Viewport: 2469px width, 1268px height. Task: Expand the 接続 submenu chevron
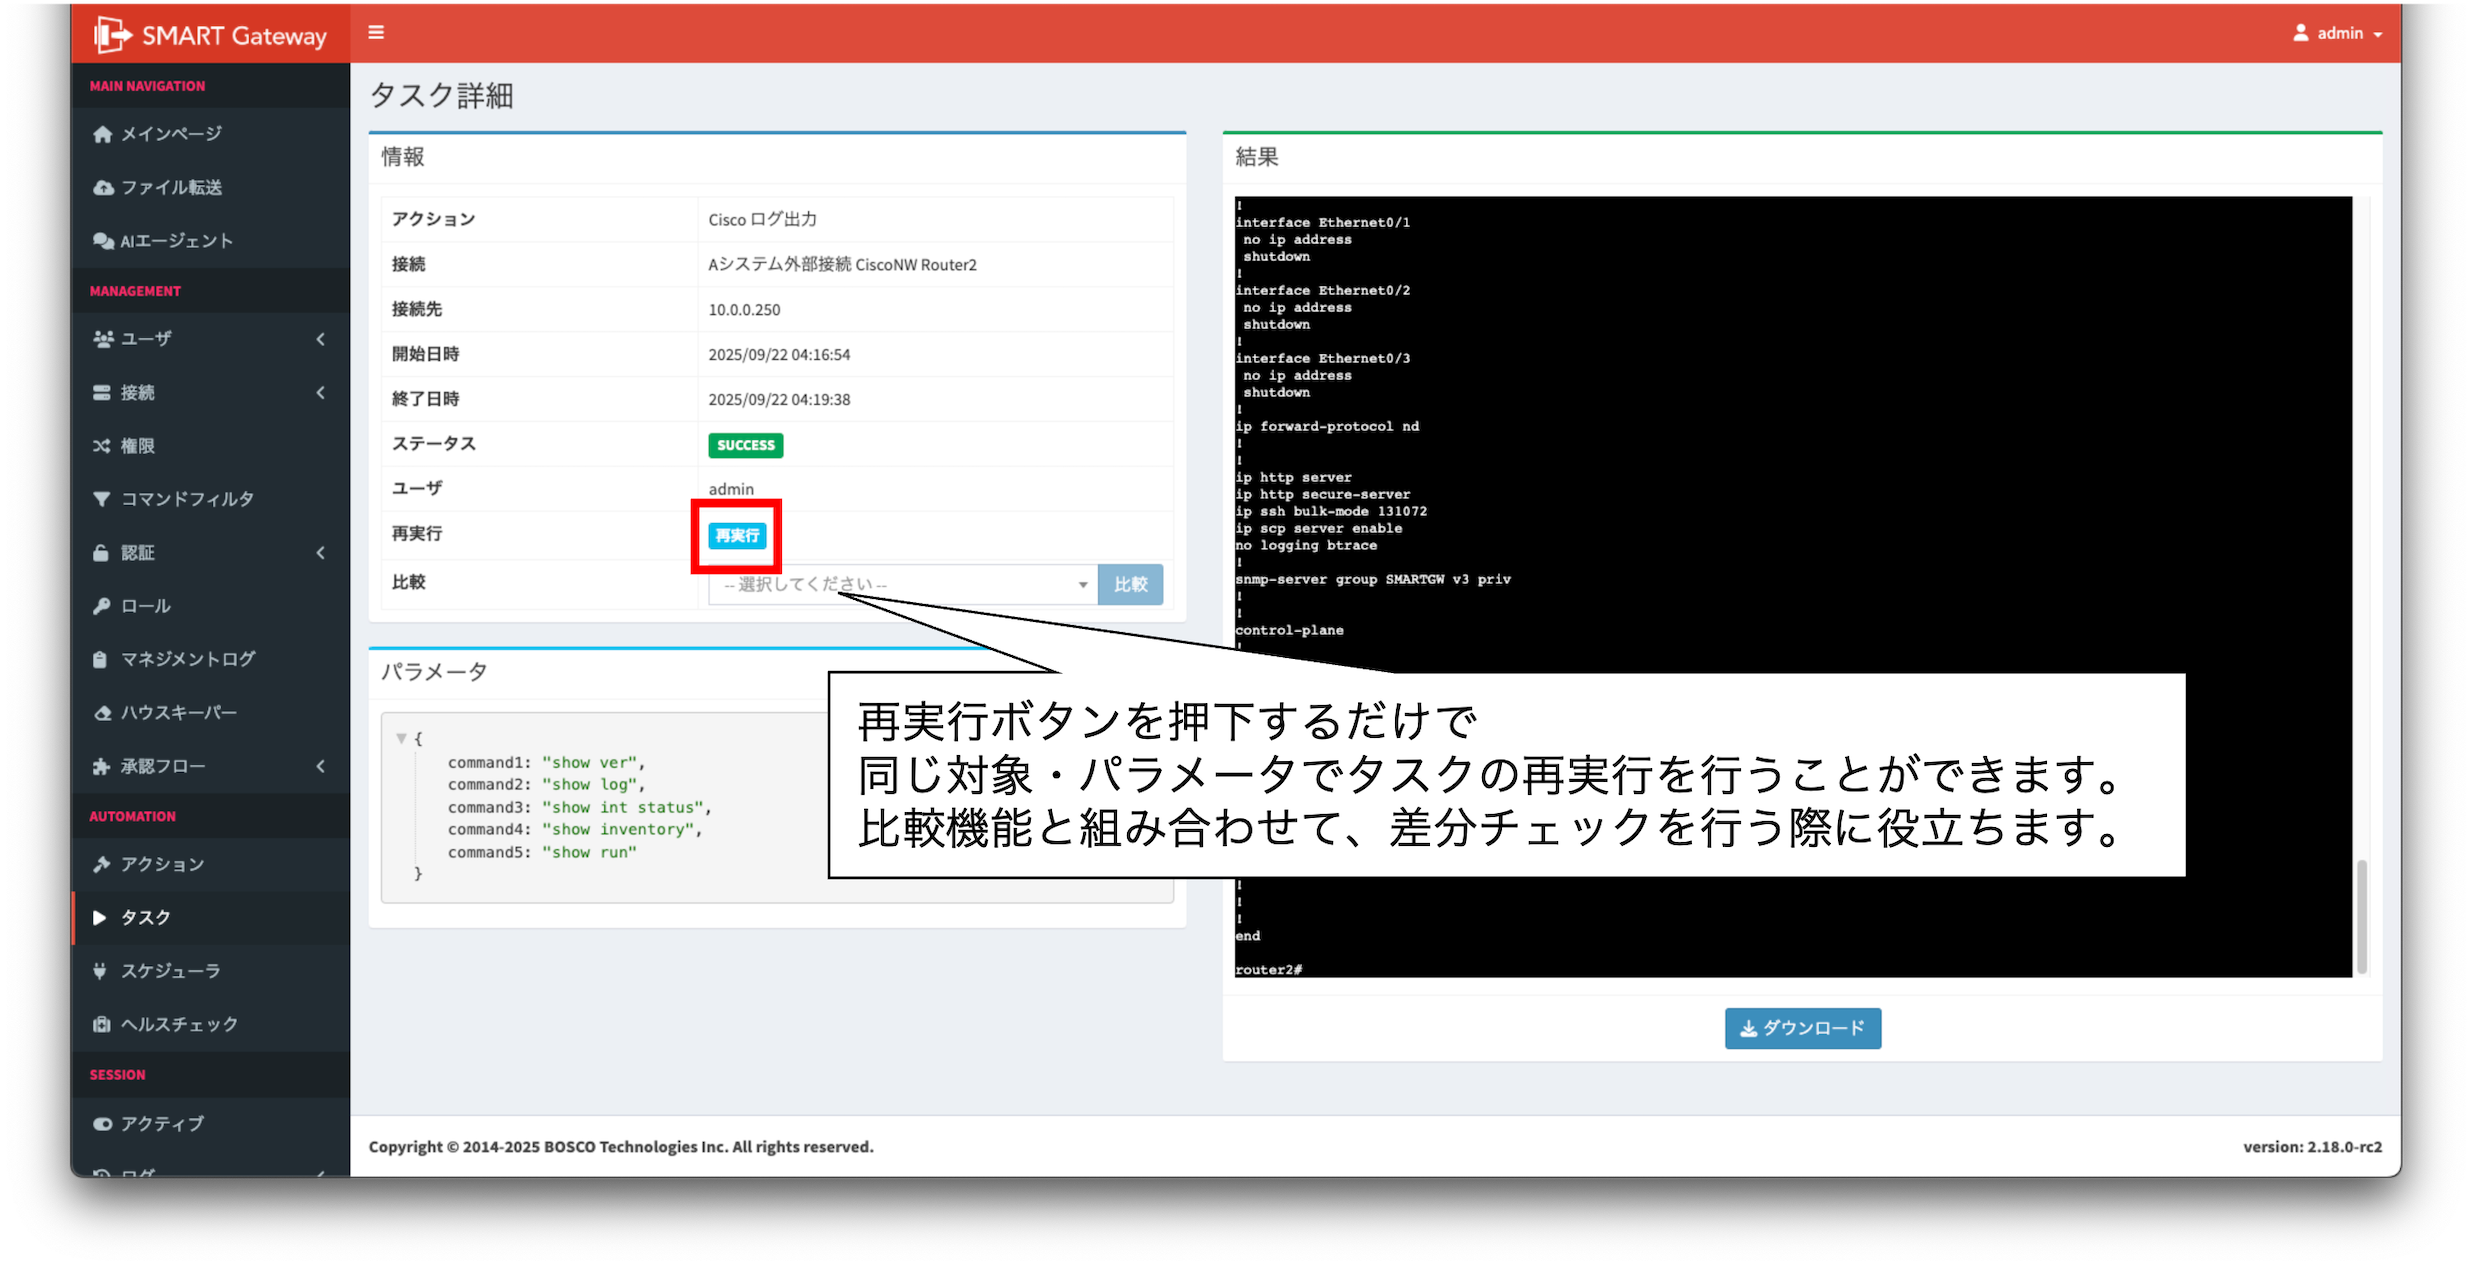(321, 393)
